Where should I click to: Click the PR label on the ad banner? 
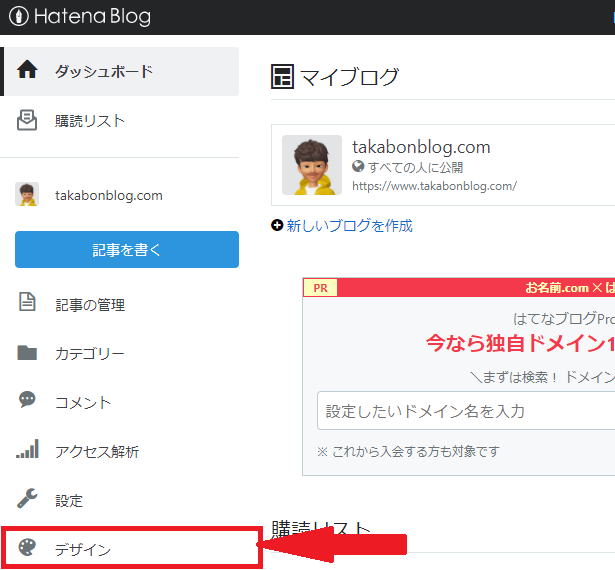[x=320, y=288]
